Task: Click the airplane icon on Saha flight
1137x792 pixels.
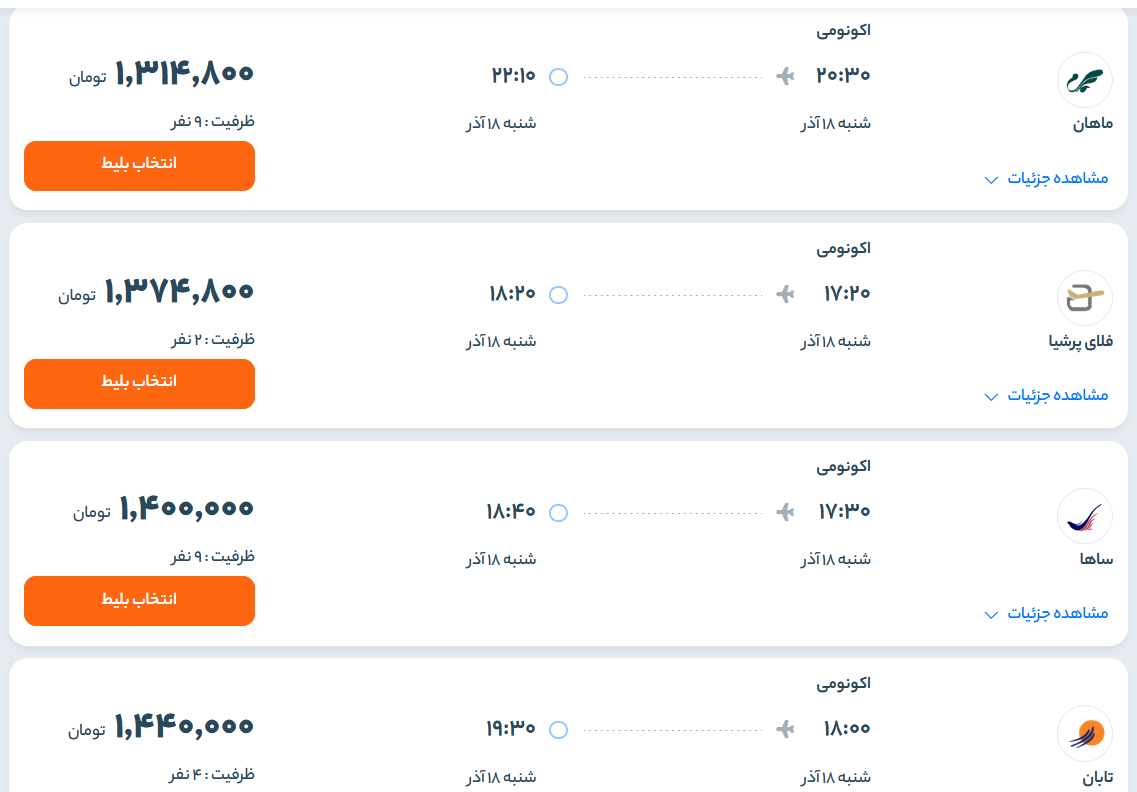Action: pos(785,512)
